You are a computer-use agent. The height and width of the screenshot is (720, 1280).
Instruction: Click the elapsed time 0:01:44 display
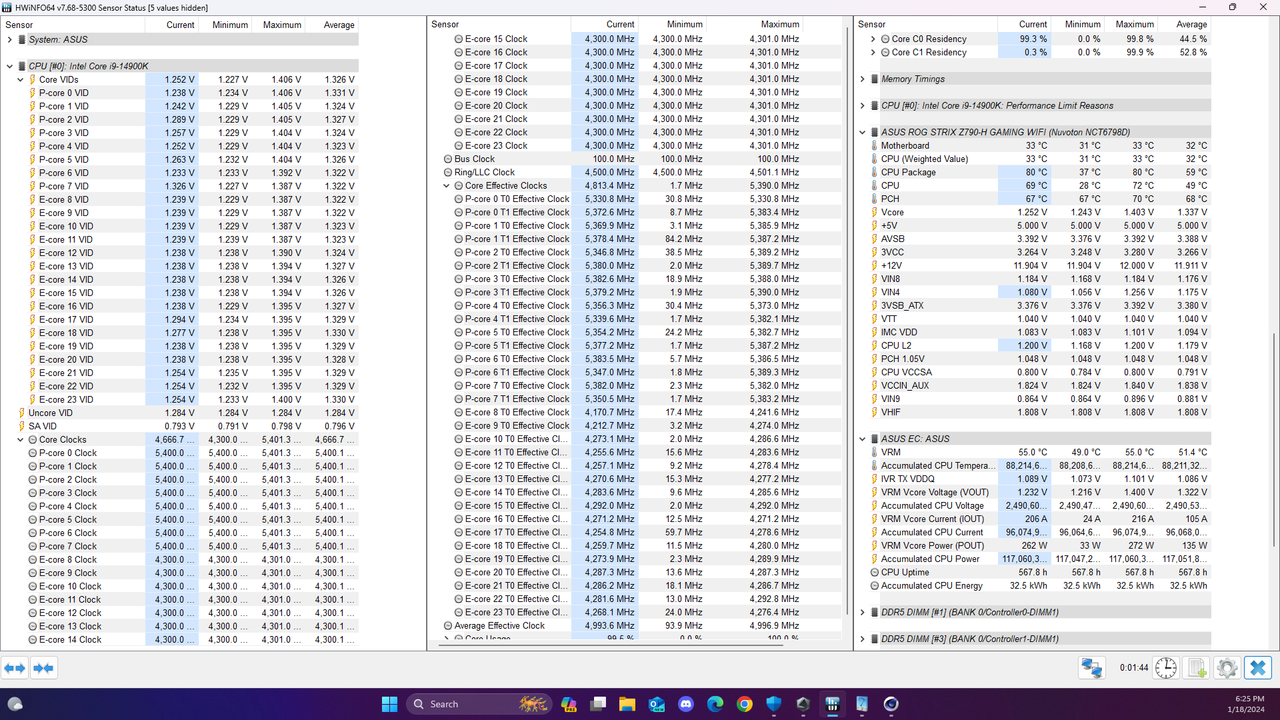[x=1133, y=668]
